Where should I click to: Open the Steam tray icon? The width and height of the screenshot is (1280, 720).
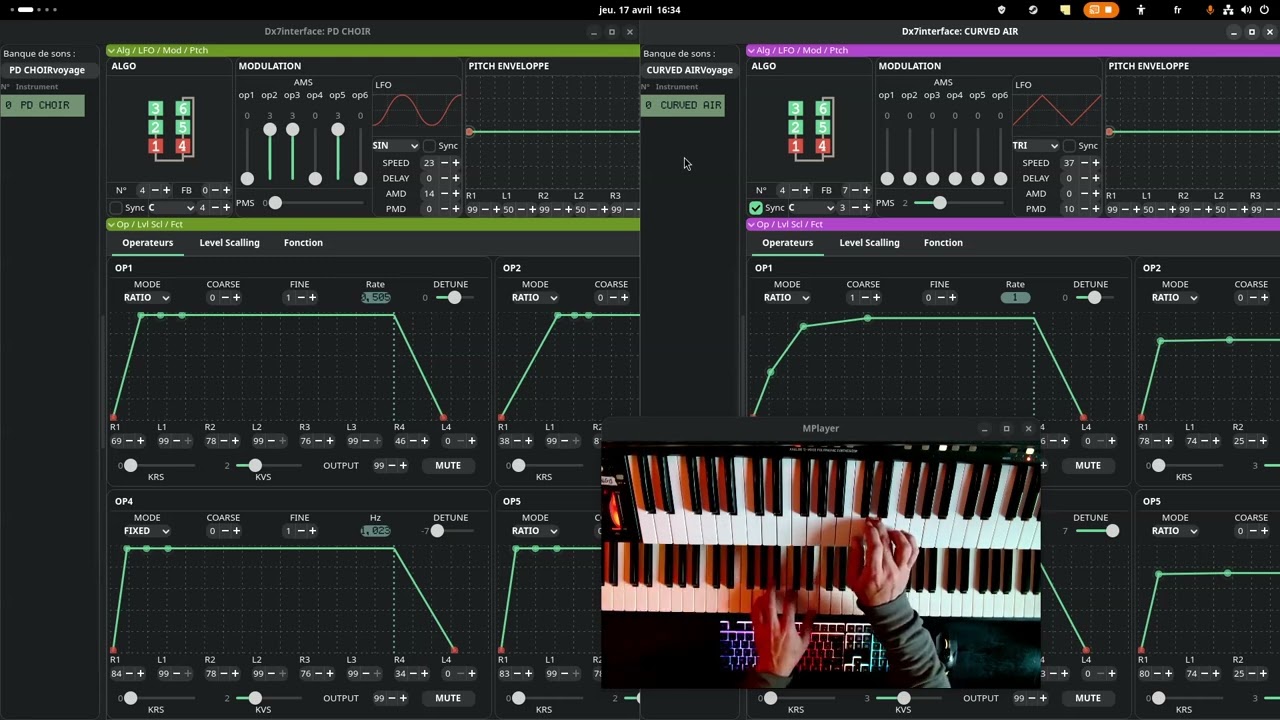click(x=1033, y=10)
